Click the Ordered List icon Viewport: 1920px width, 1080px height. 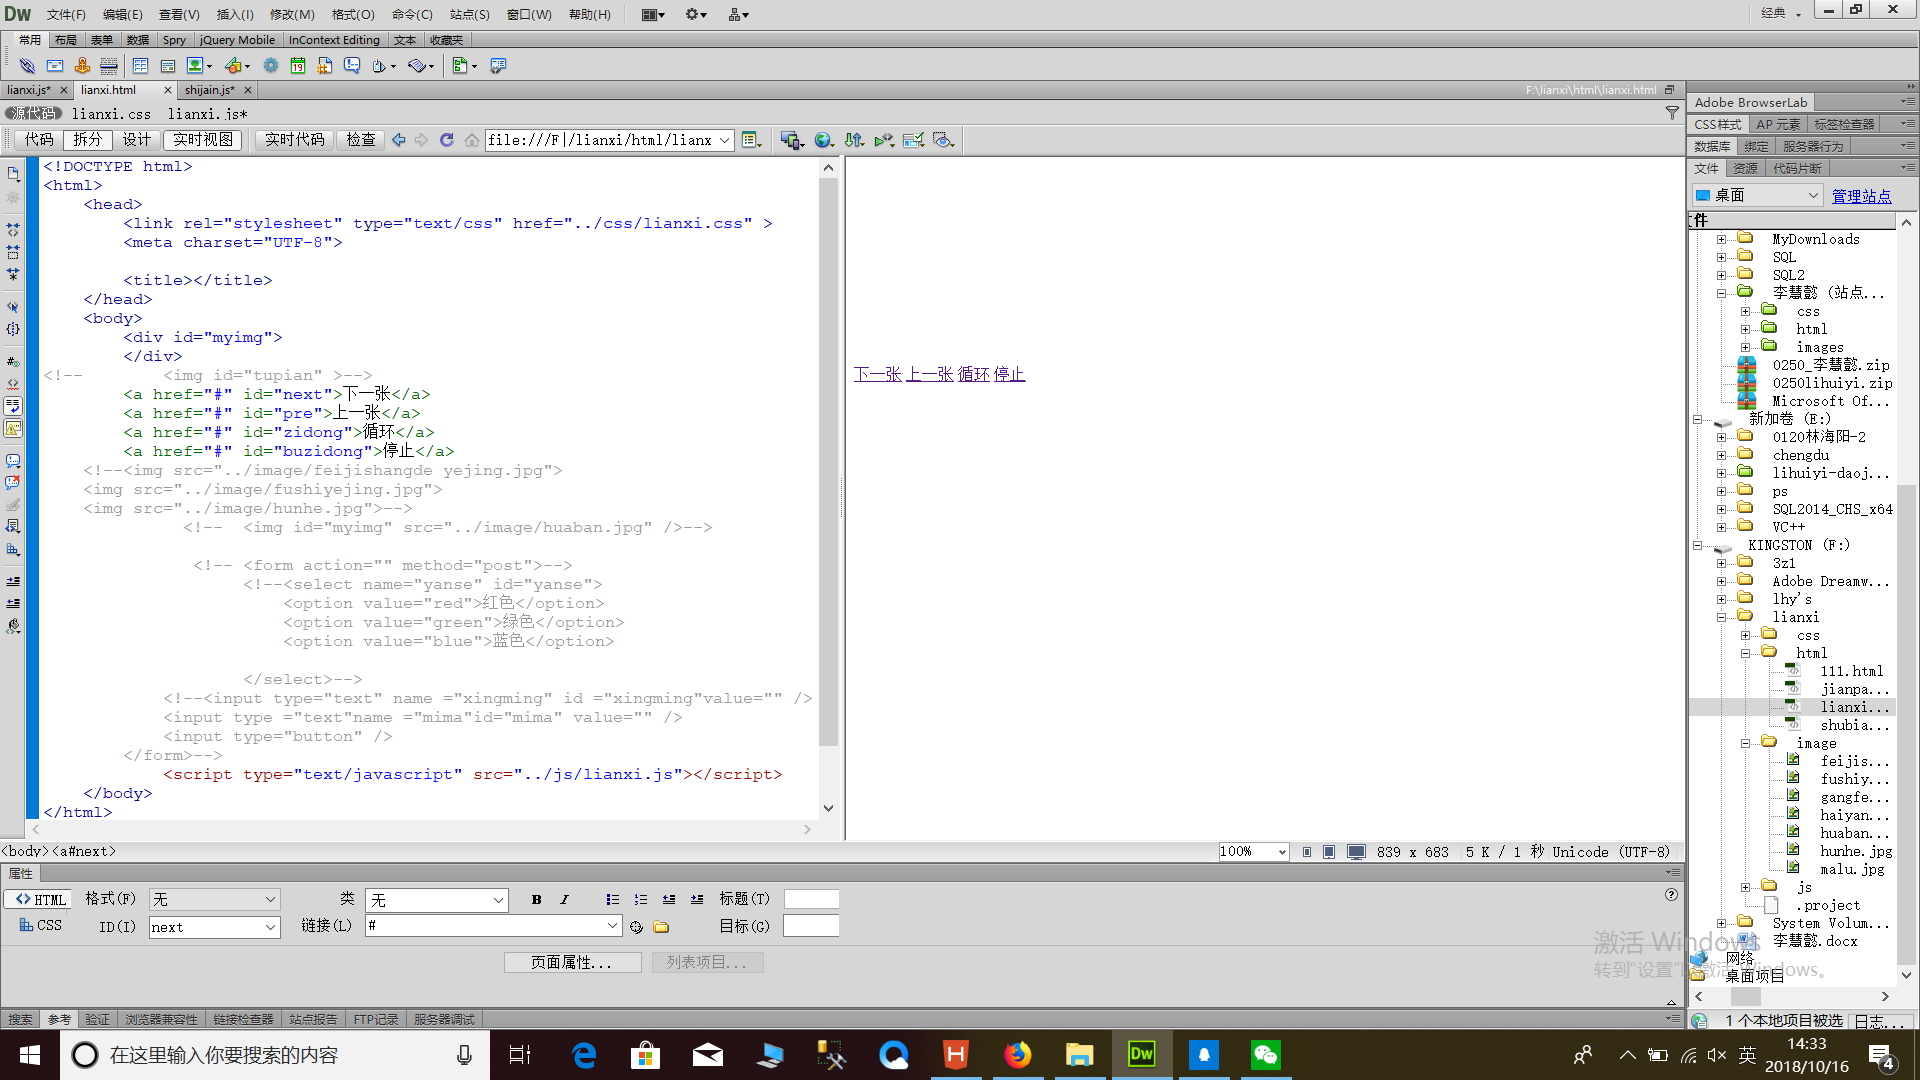click(641, 900)
